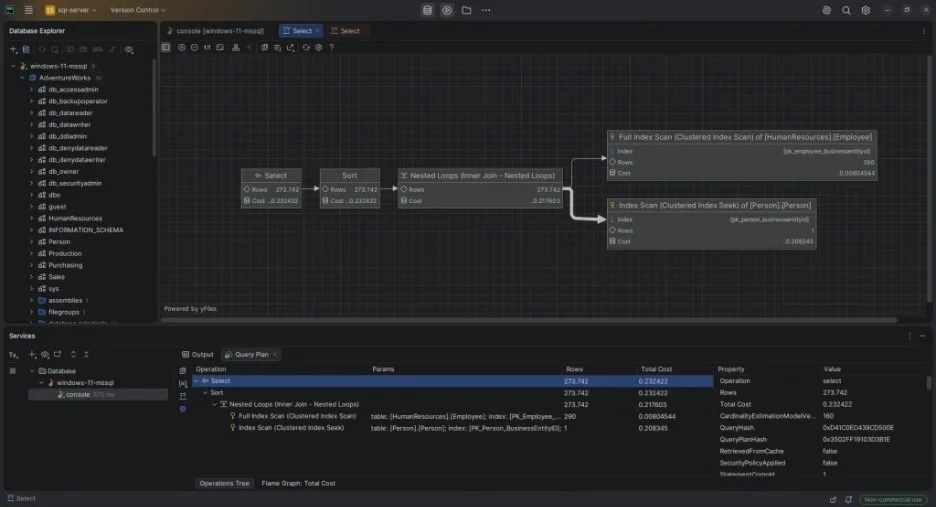Select the Purchasing schema
This screenshot has height=507, width=936.
[x=65, y=265]
